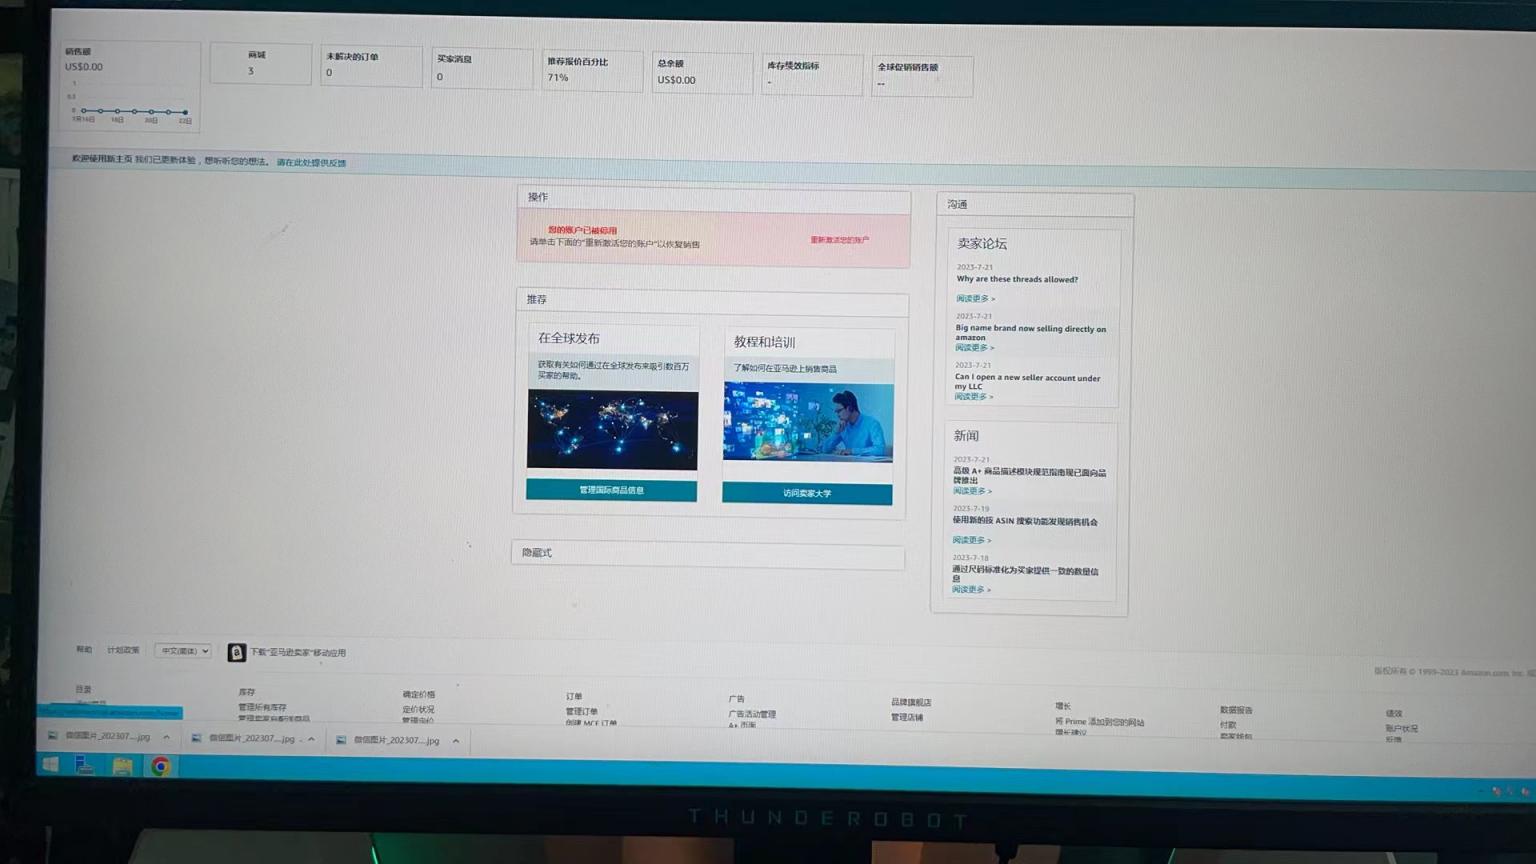
Task: Click 阅读更多 under 'Big name brand' thread
Action: pos(974,347)
